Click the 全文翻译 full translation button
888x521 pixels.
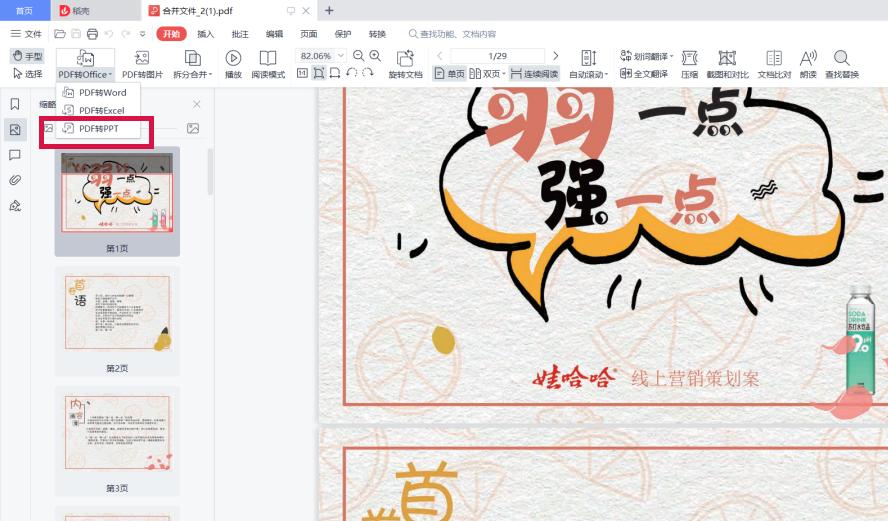click(x=644, y=74)
